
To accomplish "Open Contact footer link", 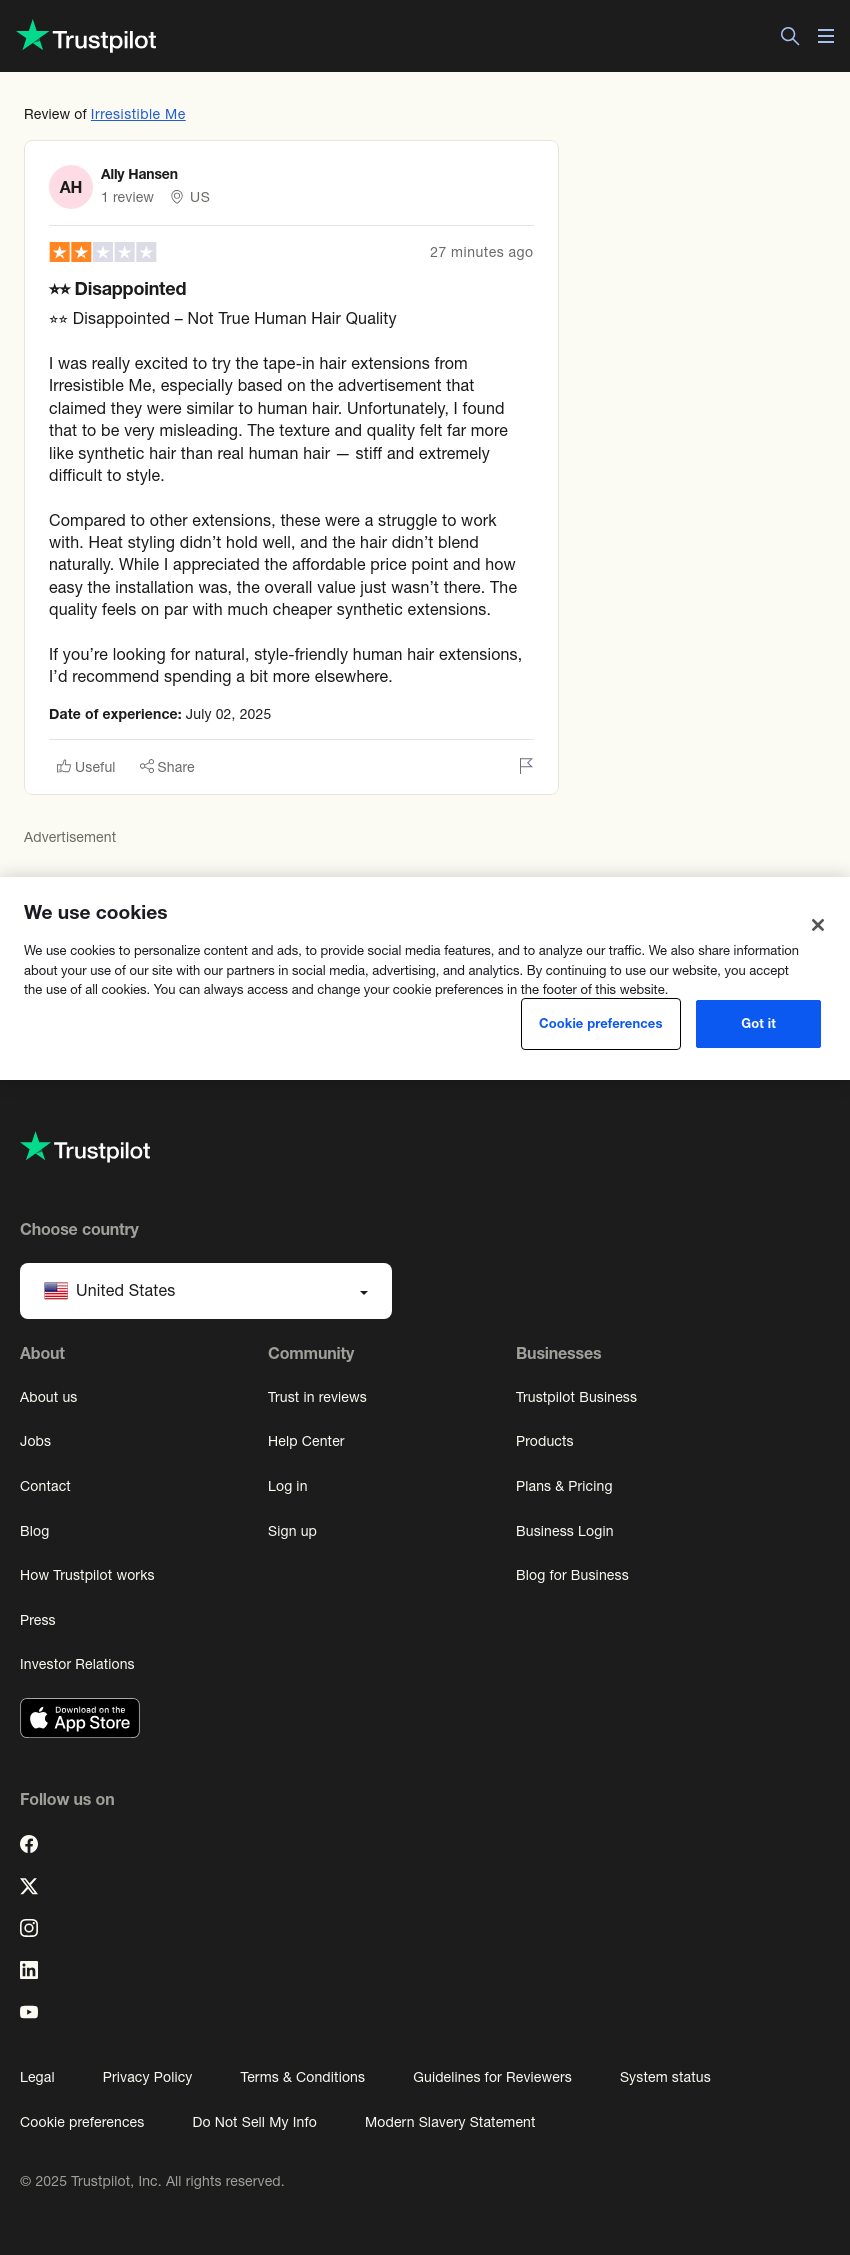I will [x=45, y=1486].
